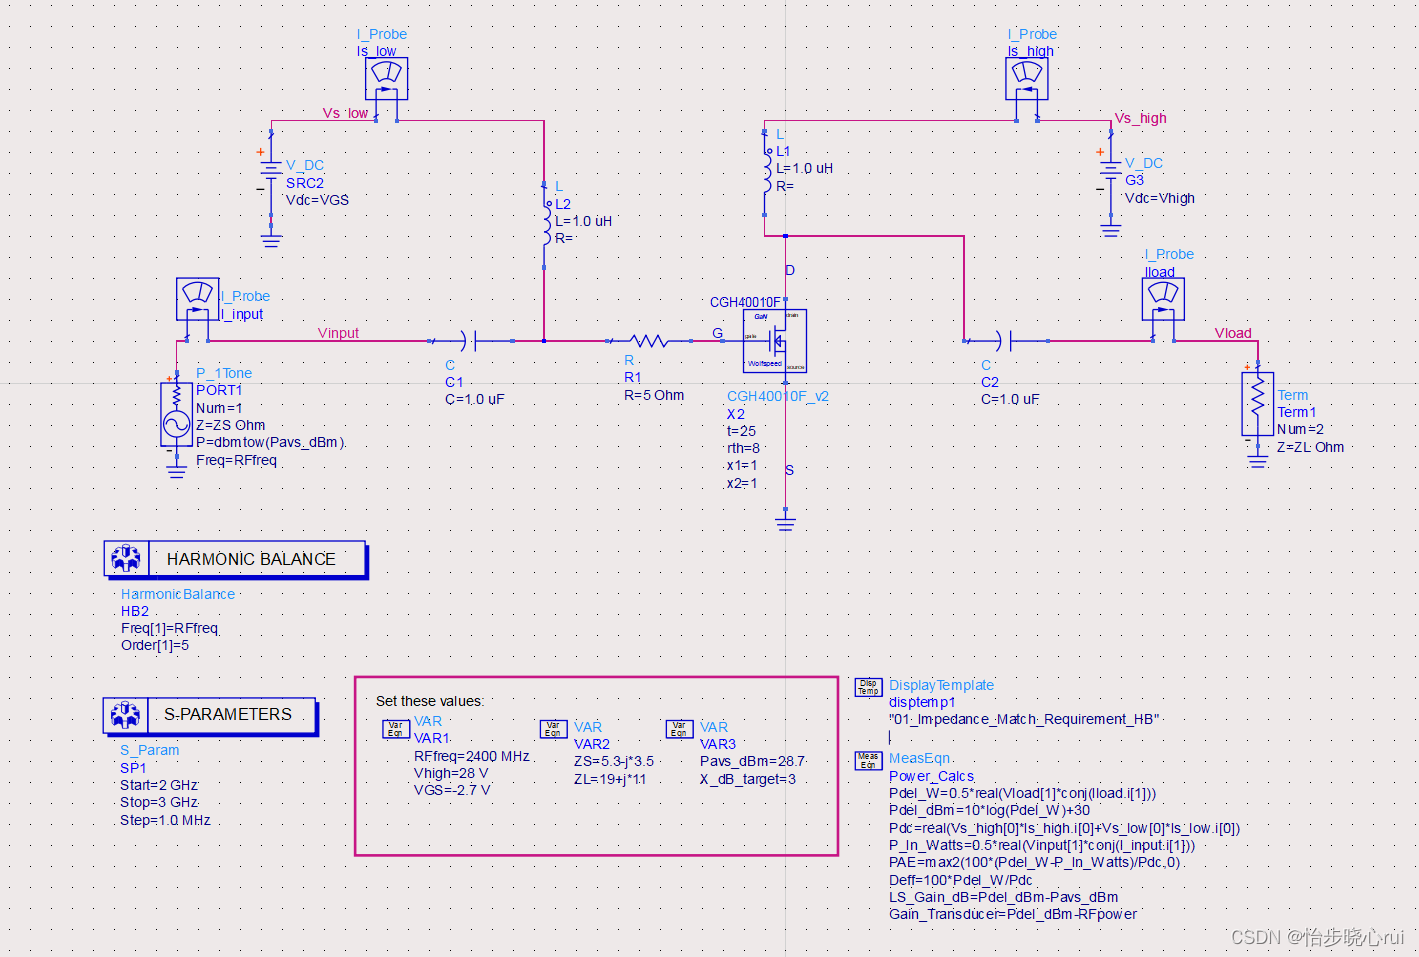
Task: Click the Pavs_dBm=28.7 value
Action: tap(752, 761)
